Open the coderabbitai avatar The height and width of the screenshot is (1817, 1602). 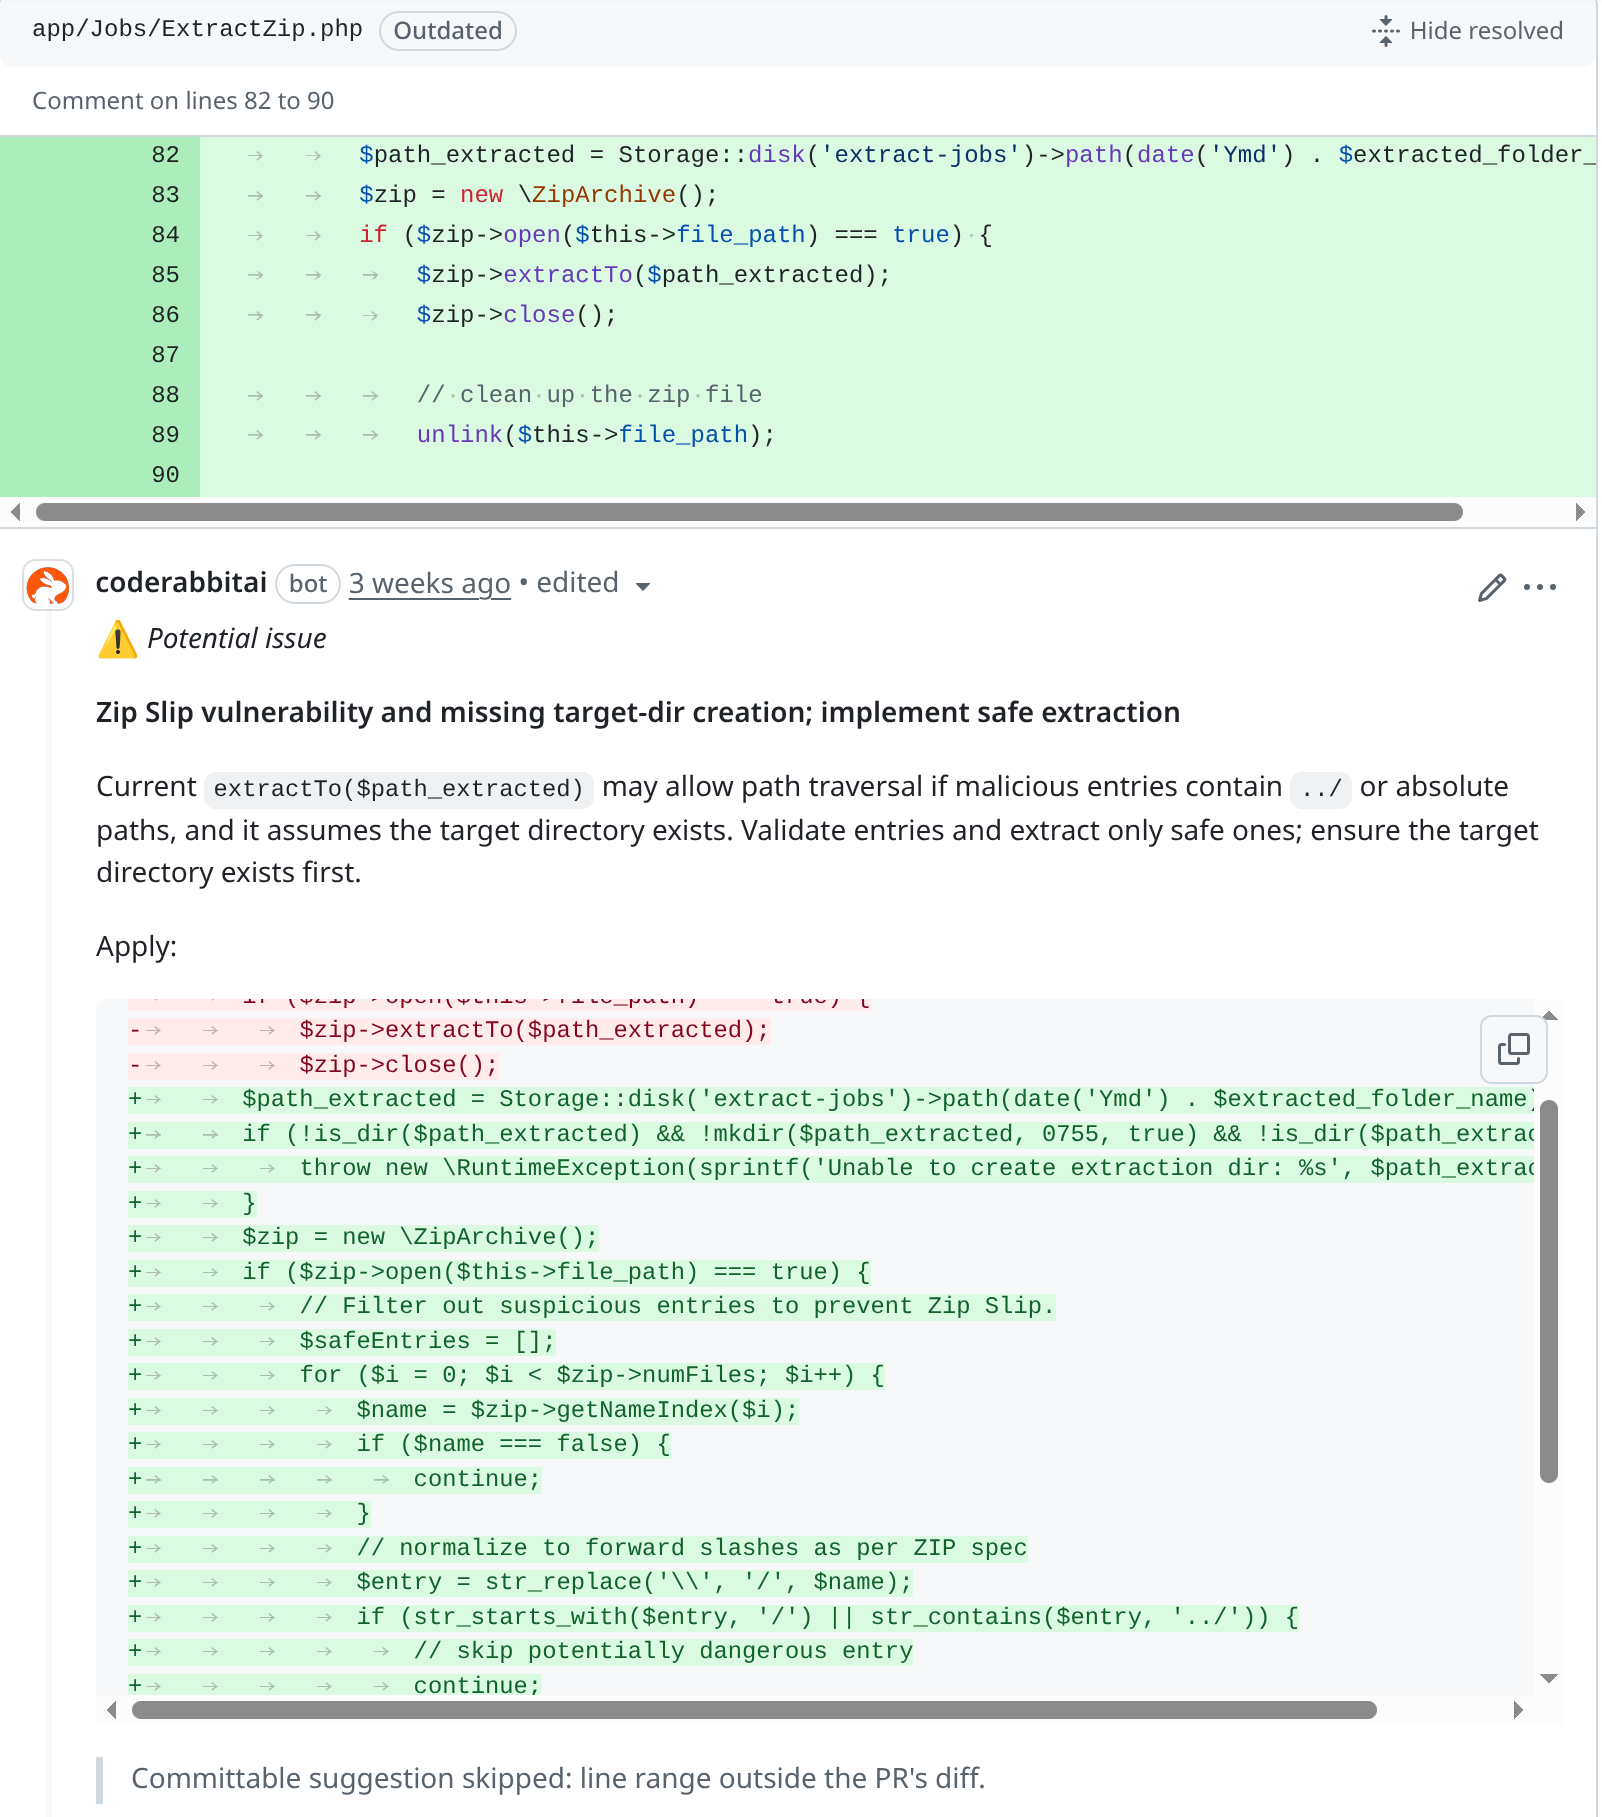point(48,585)
